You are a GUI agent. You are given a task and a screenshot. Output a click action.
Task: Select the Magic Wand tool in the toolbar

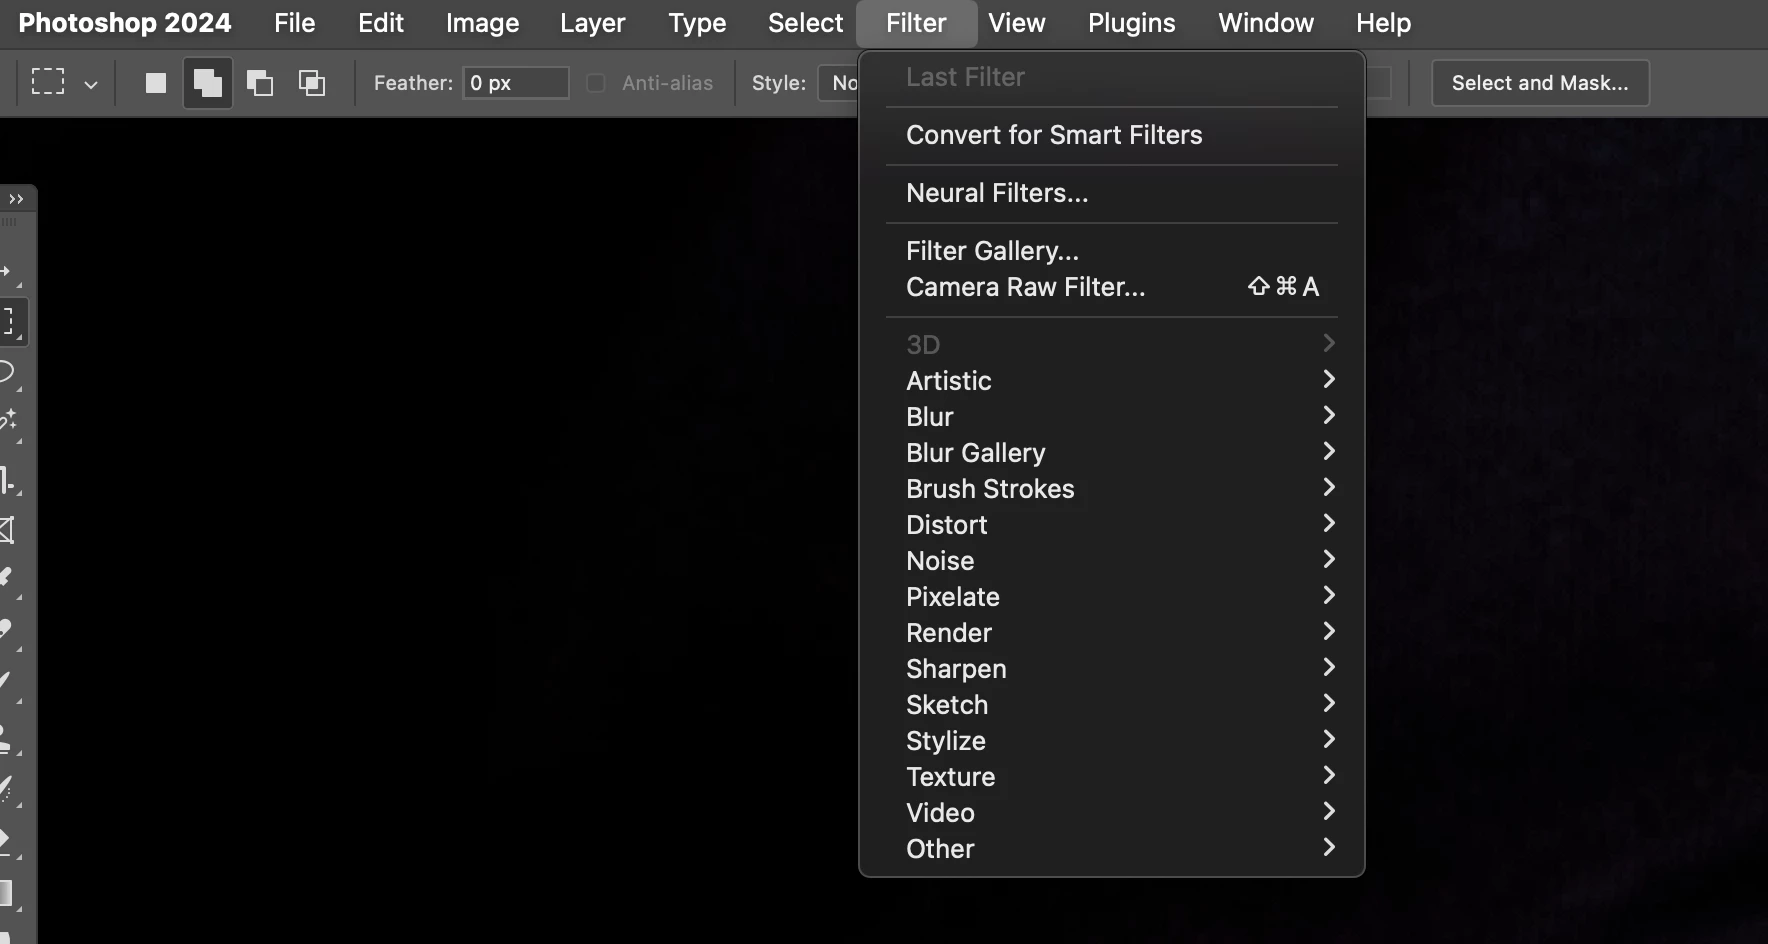[x=8, y=422]
